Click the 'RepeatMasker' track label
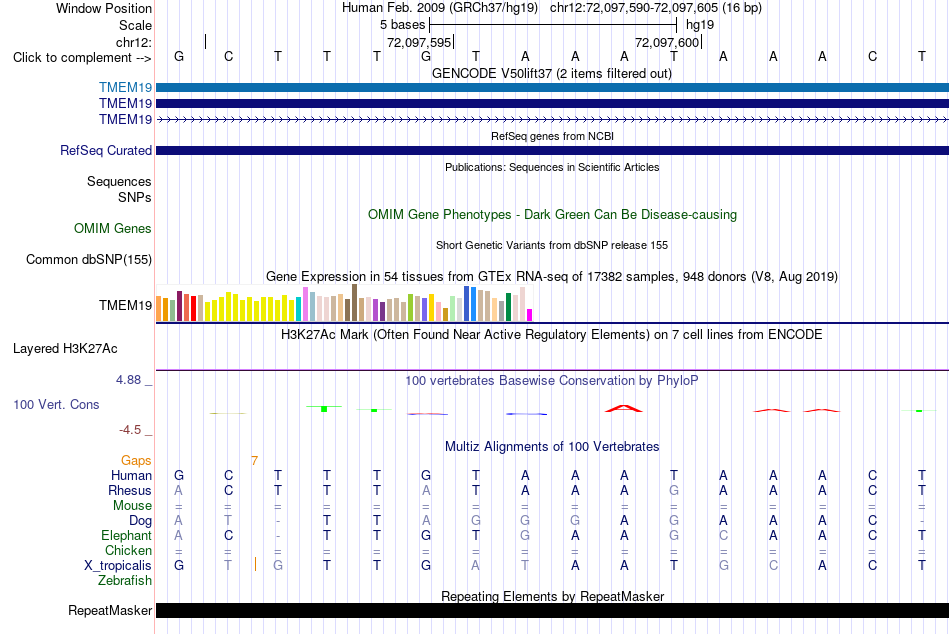The width and height of the screenshot is (950, 634). coord(110,610)
